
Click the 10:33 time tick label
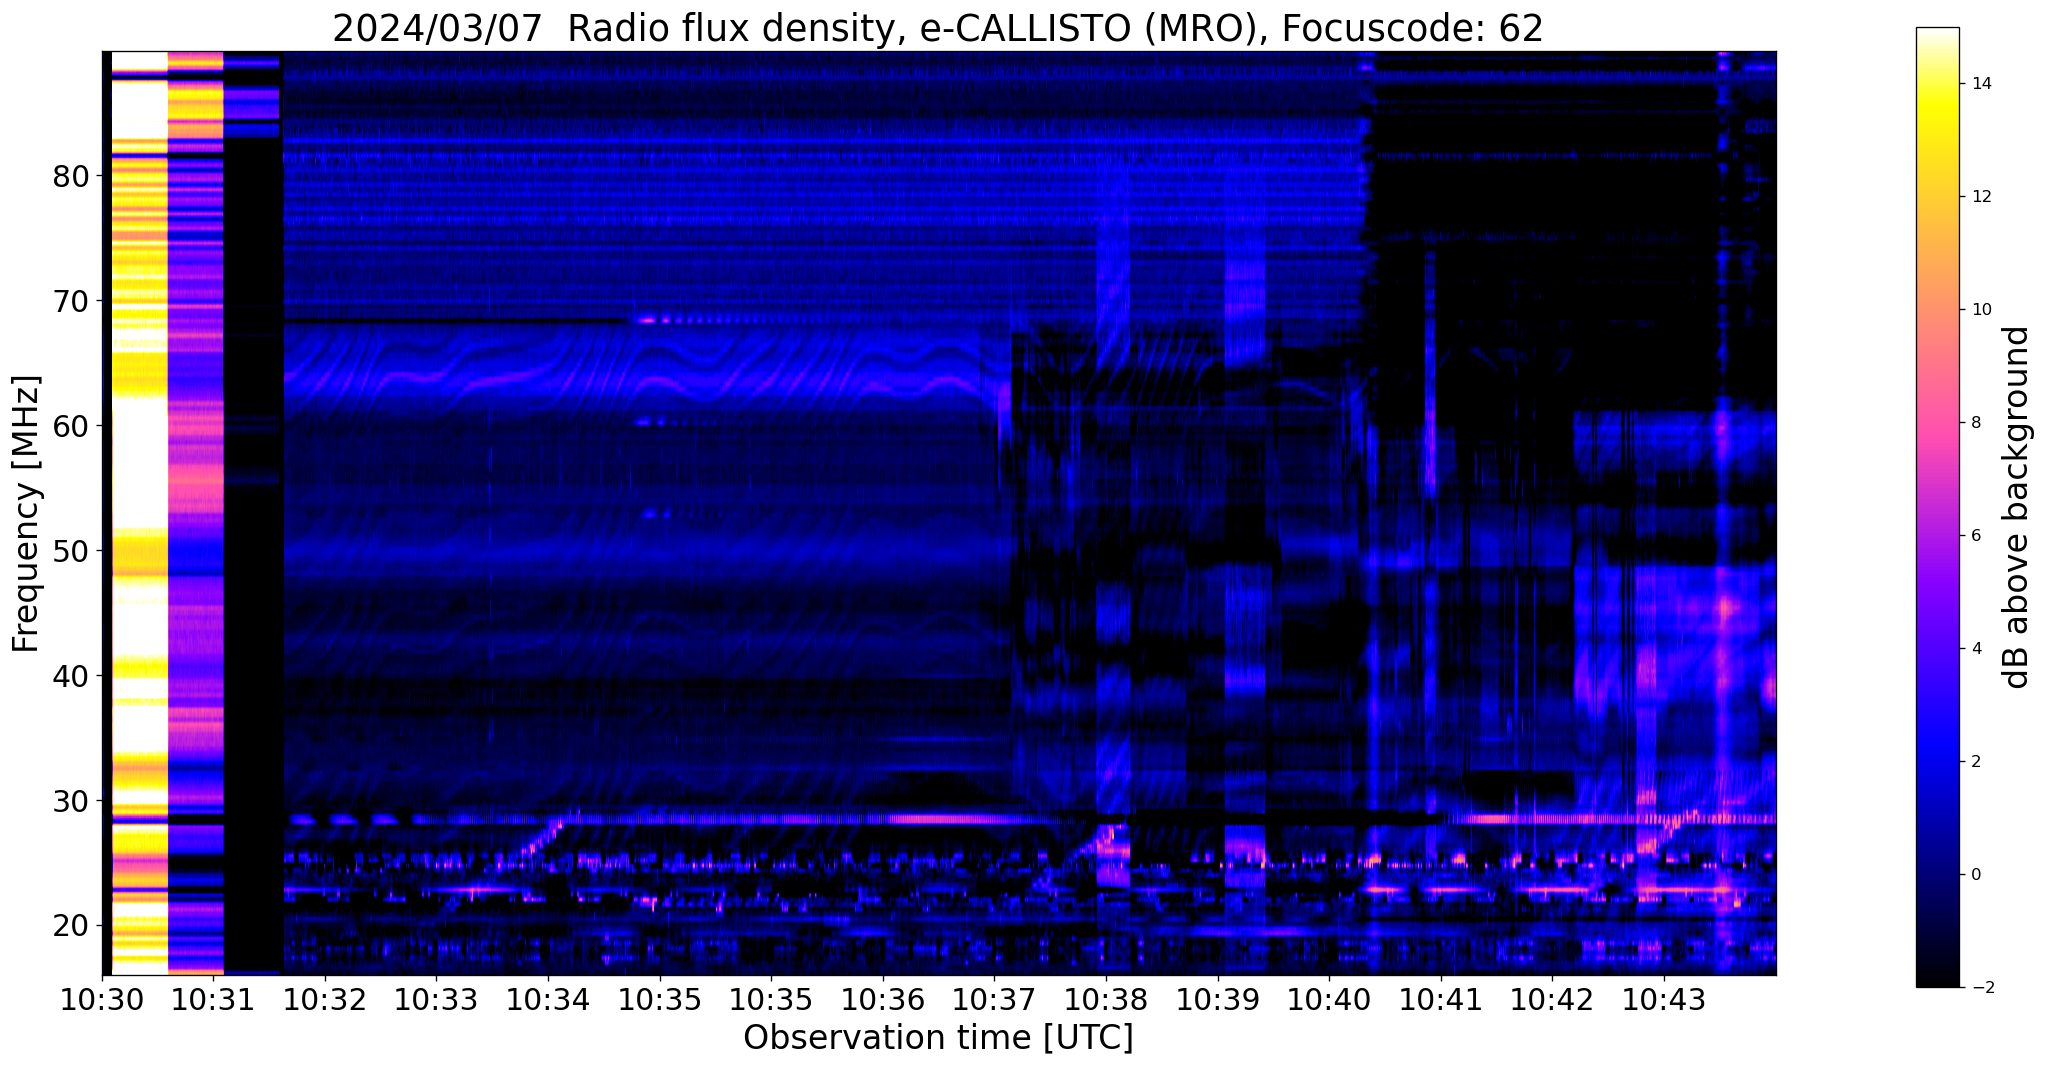point(437,1000)
